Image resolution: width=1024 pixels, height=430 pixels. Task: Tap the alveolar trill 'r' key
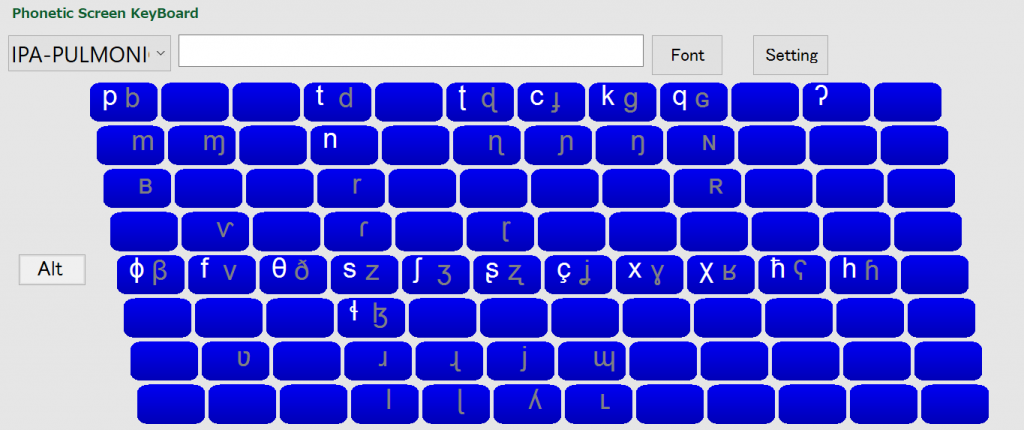click(x=351, y=188)
